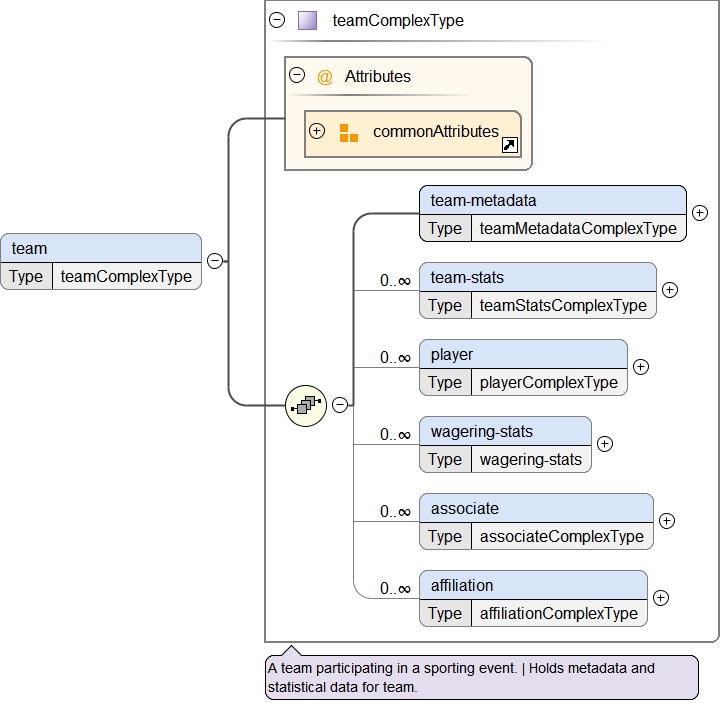Image resolution: width=721 pixels, height=703 pixels.
Task: Click the commonAttributes group icon
Action: pos(348,133)
